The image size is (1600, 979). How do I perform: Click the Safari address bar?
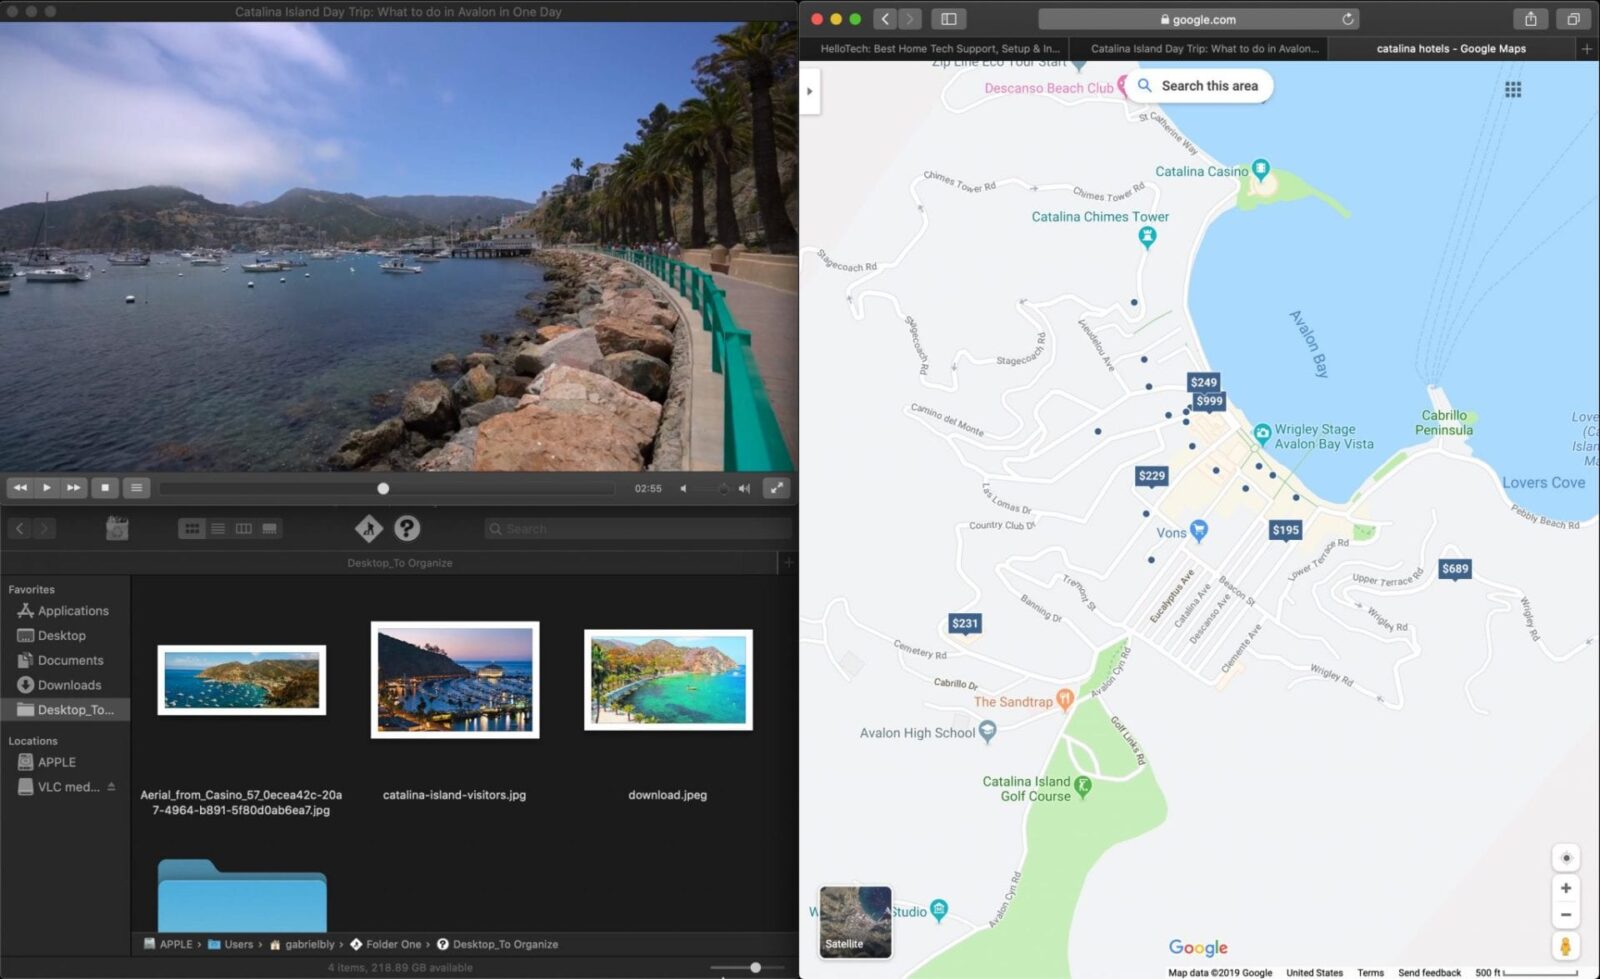[1198, 19]
